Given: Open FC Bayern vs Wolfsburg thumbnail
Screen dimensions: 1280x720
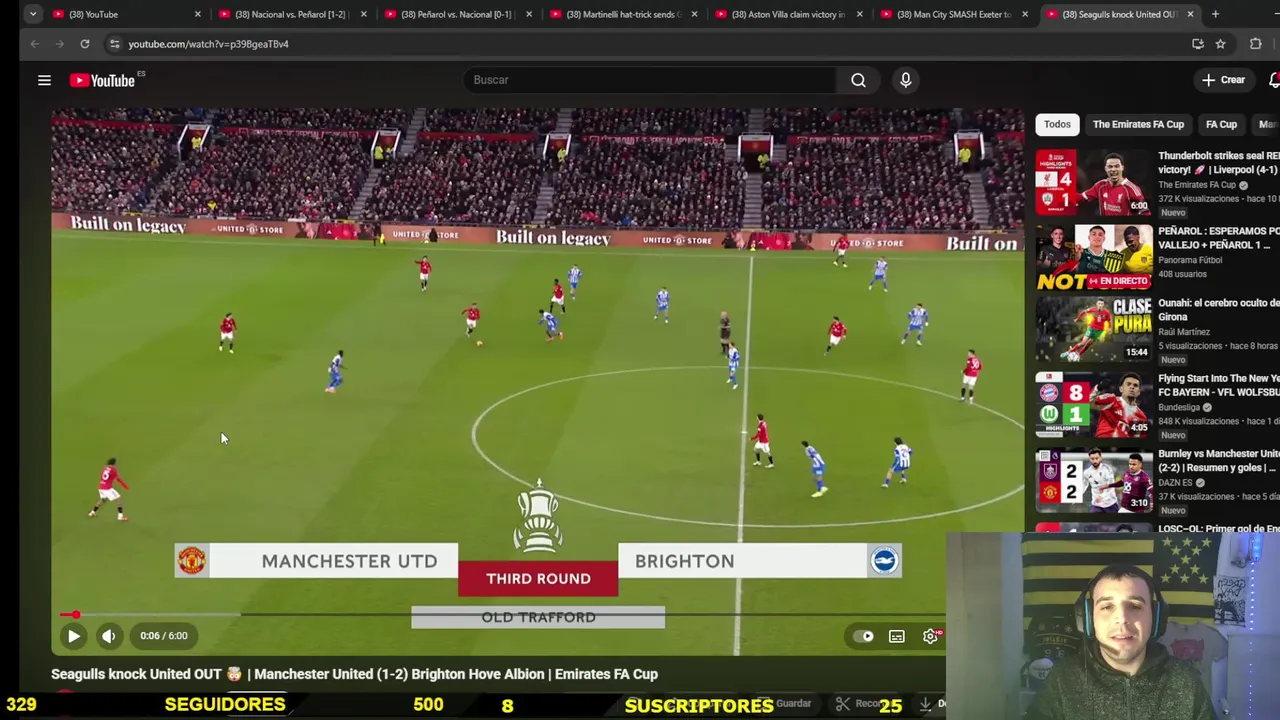Looking at the screenshot, I should coord(1094,405).
